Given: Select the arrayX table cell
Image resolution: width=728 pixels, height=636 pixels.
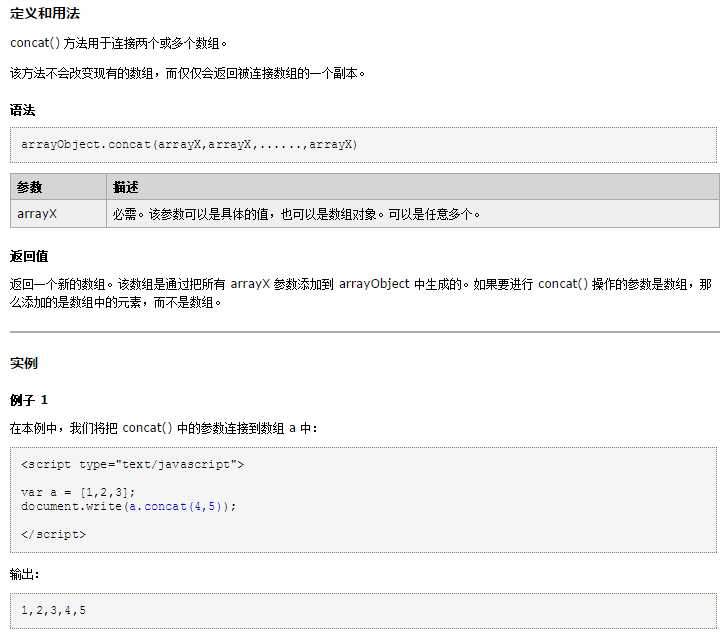Looking at the screenshot, I should pos(58,214).
